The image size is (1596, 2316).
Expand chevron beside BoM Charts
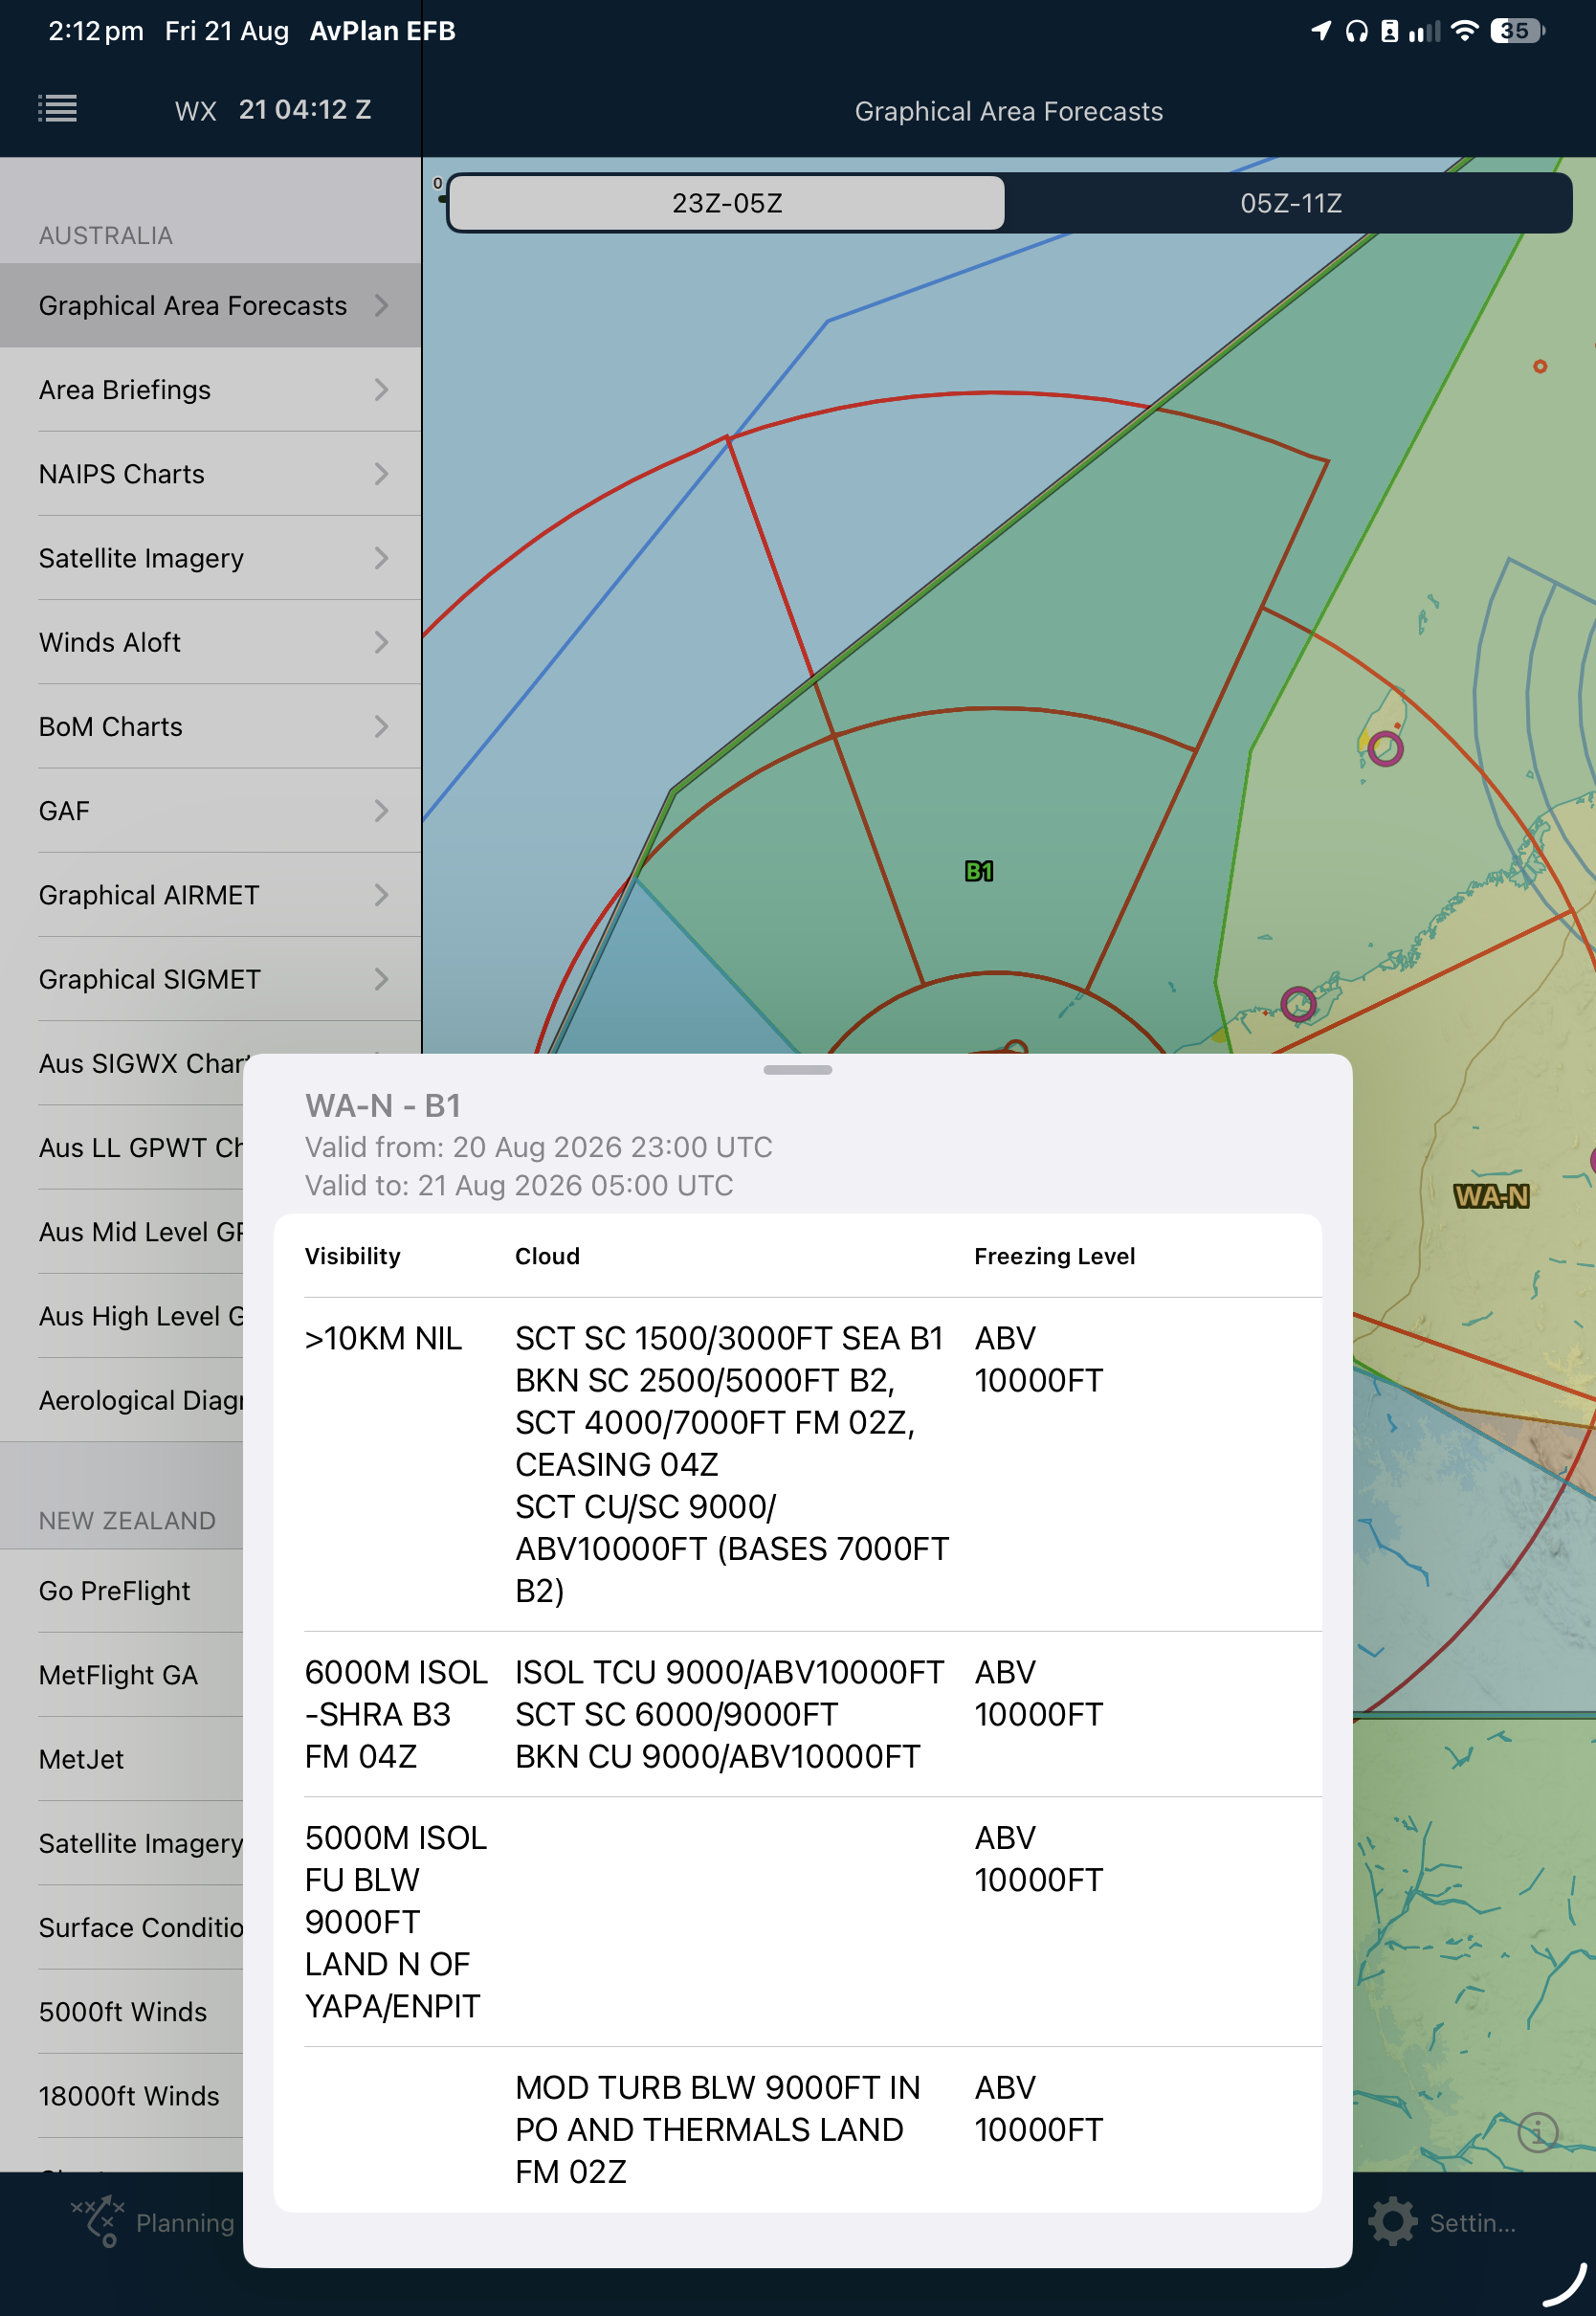pos(381,726)
